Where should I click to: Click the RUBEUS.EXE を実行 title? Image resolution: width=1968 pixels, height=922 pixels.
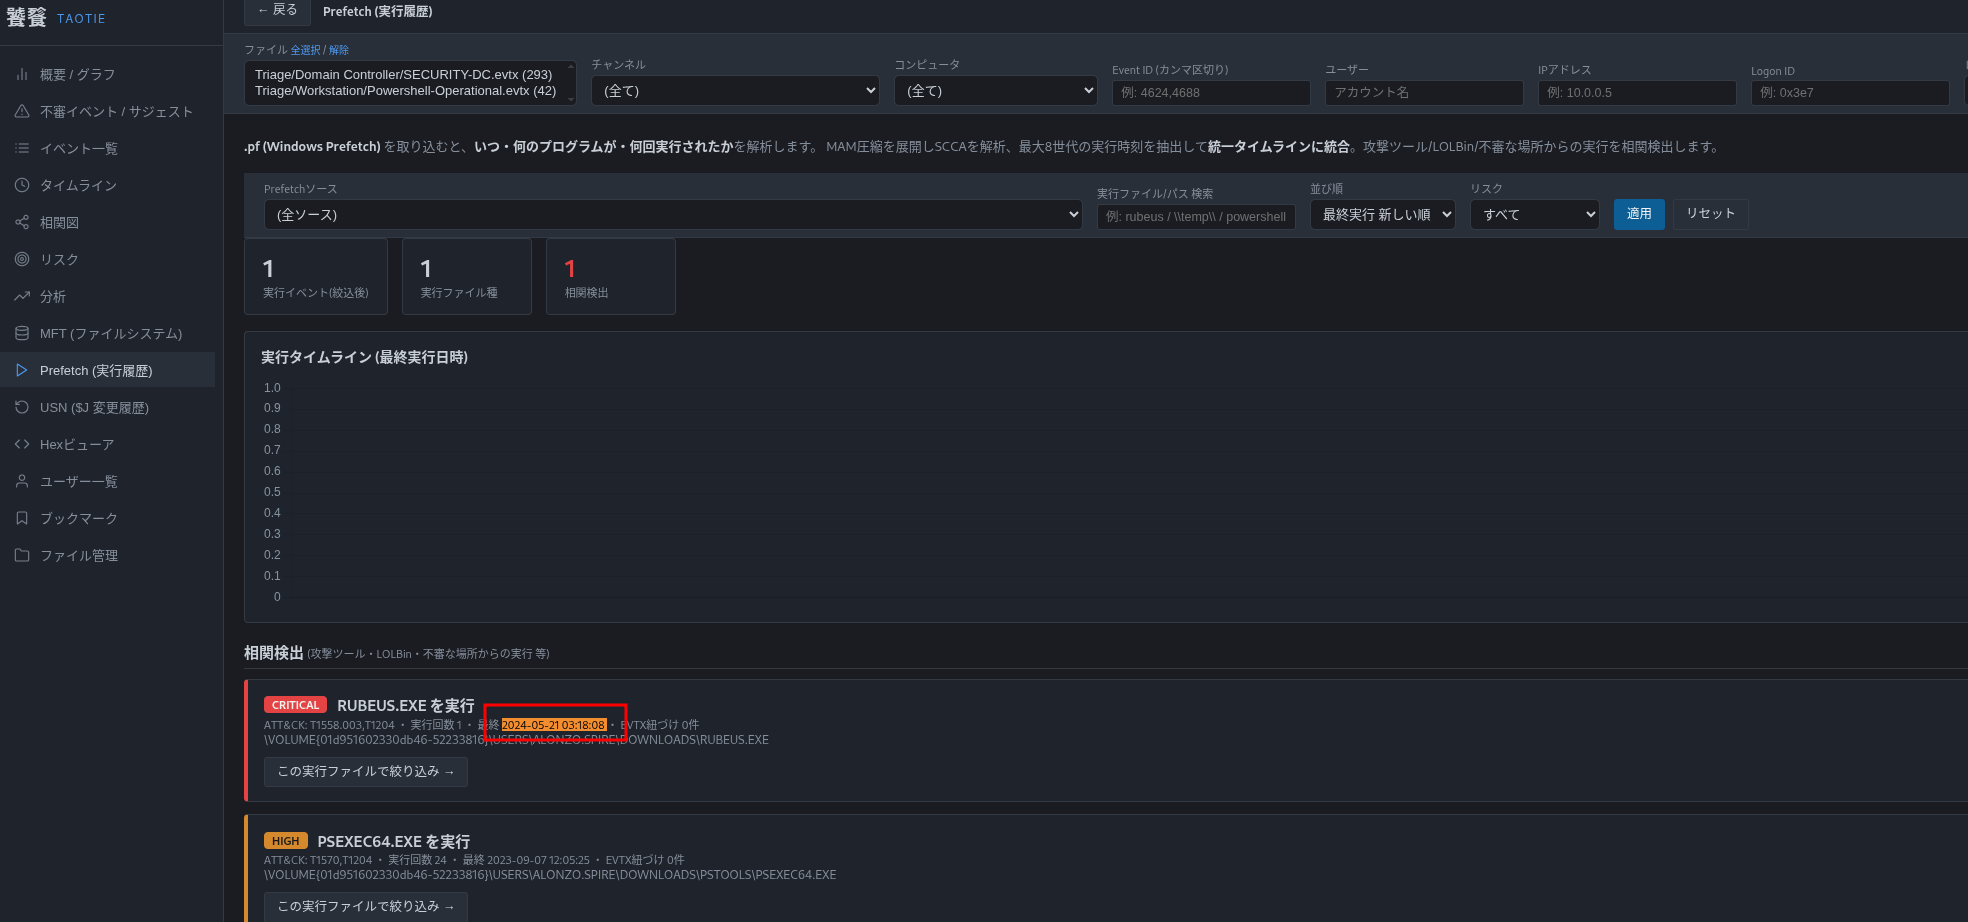pyautogui.click(x=406, y=706)
